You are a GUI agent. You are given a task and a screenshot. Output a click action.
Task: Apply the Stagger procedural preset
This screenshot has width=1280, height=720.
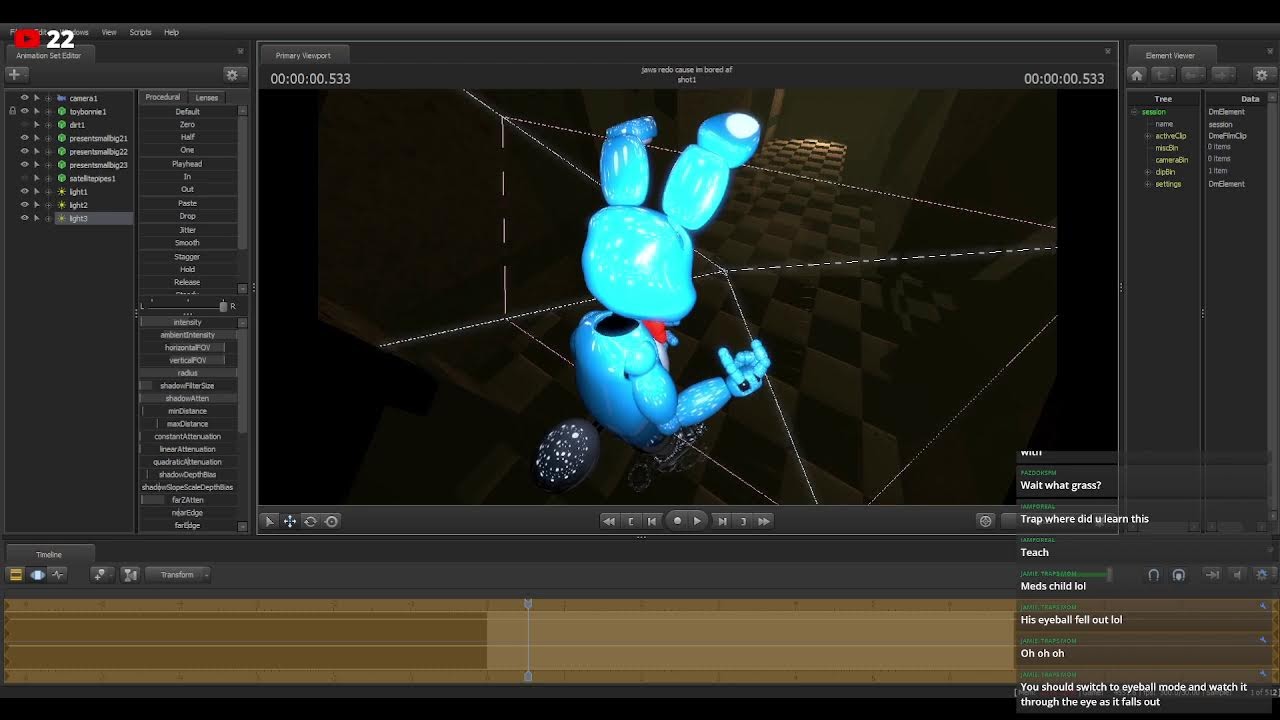point(188,257)
